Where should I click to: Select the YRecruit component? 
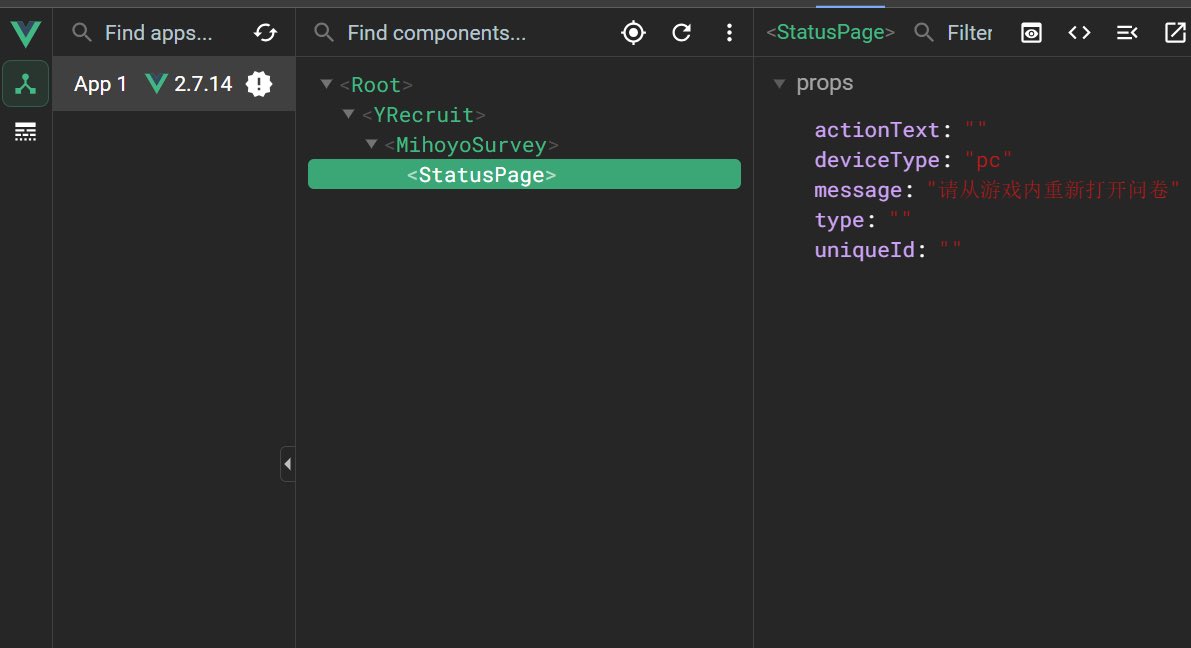coord(424,115)
